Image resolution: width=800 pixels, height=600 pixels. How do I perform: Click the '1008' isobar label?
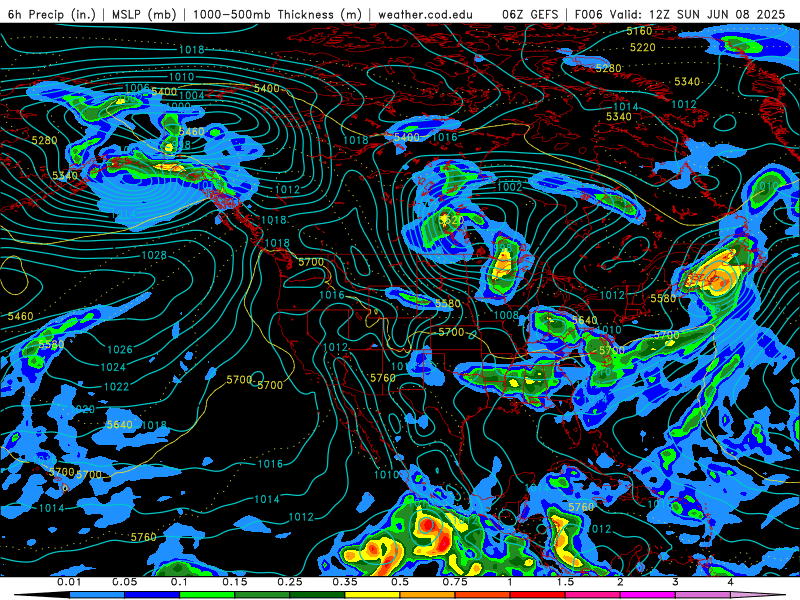tap(506, 315)
